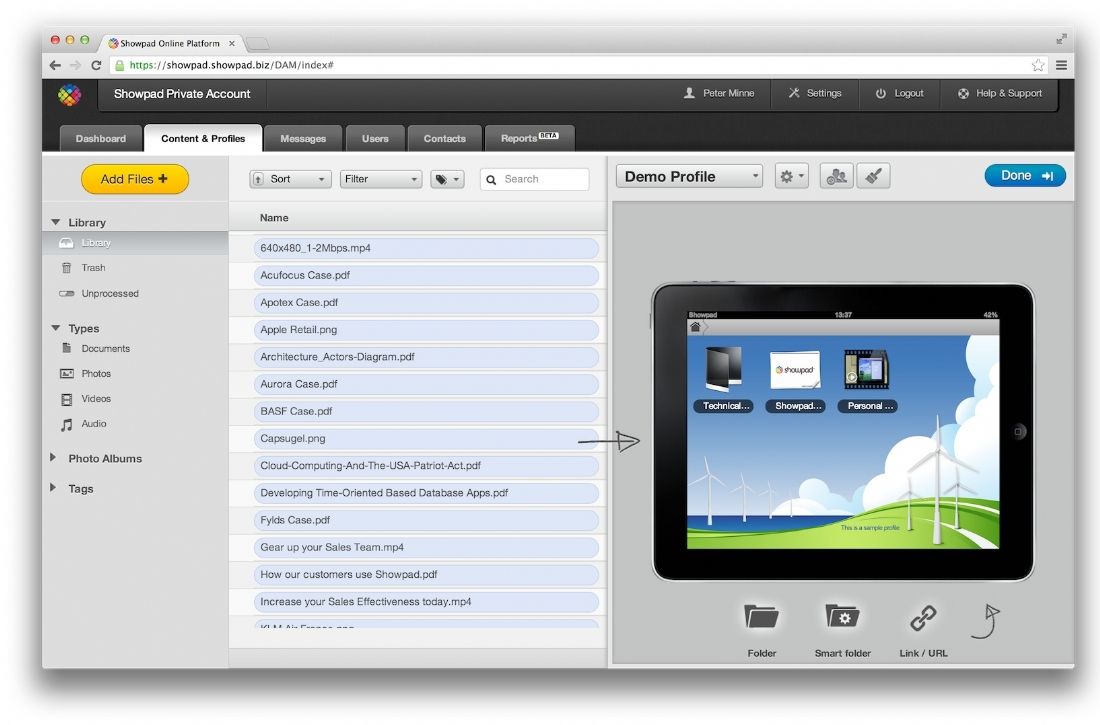Switch to the Dashboard tab
Image resolution: width=1100 pixels, height=725 pixels.
click(100, 138)
